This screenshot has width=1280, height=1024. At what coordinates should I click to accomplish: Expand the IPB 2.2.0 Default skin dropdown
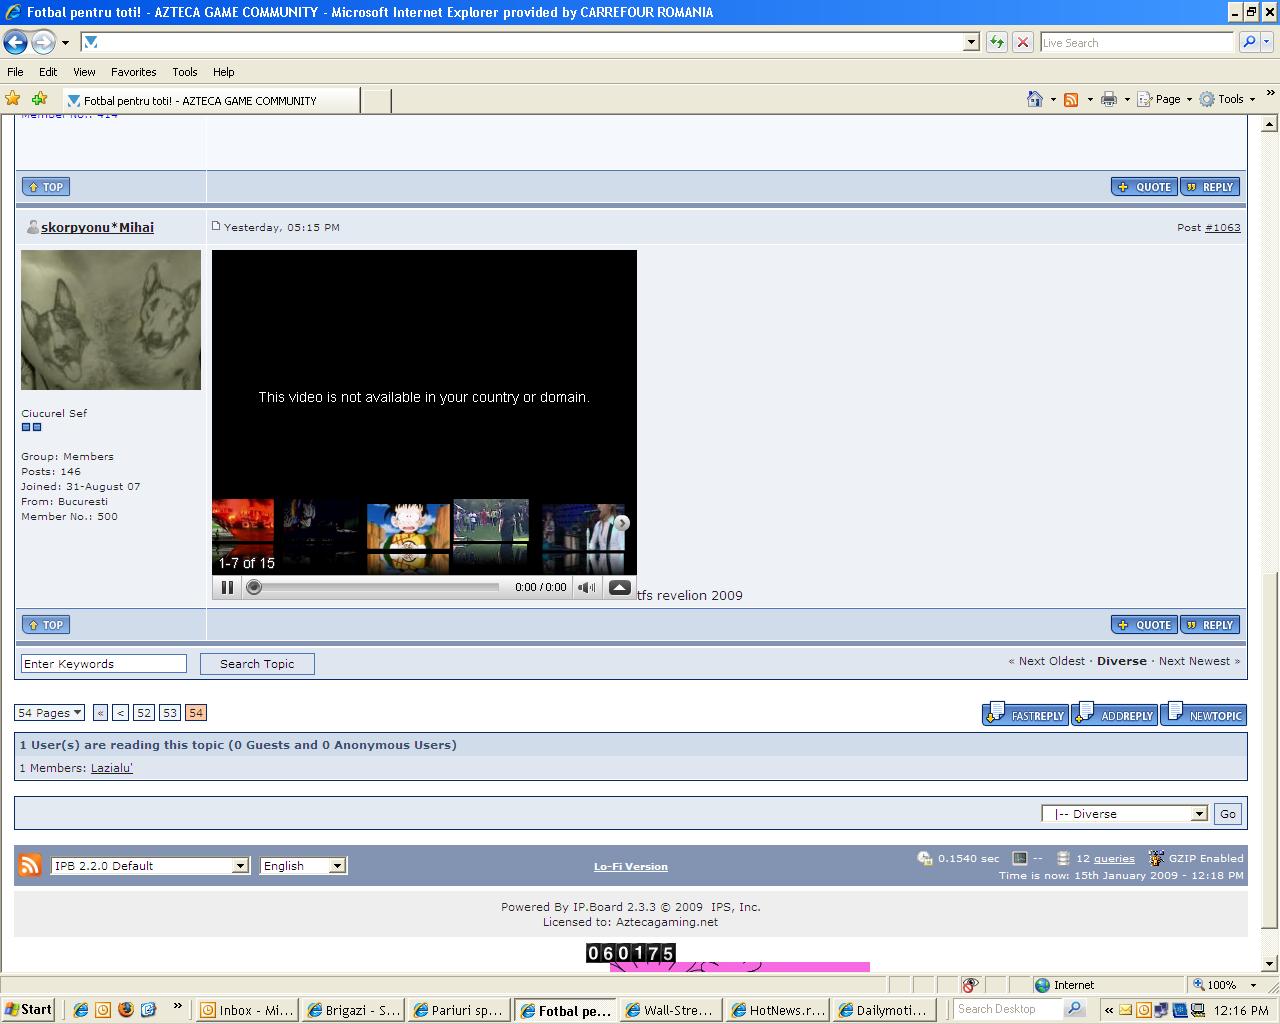coord(240,866)
